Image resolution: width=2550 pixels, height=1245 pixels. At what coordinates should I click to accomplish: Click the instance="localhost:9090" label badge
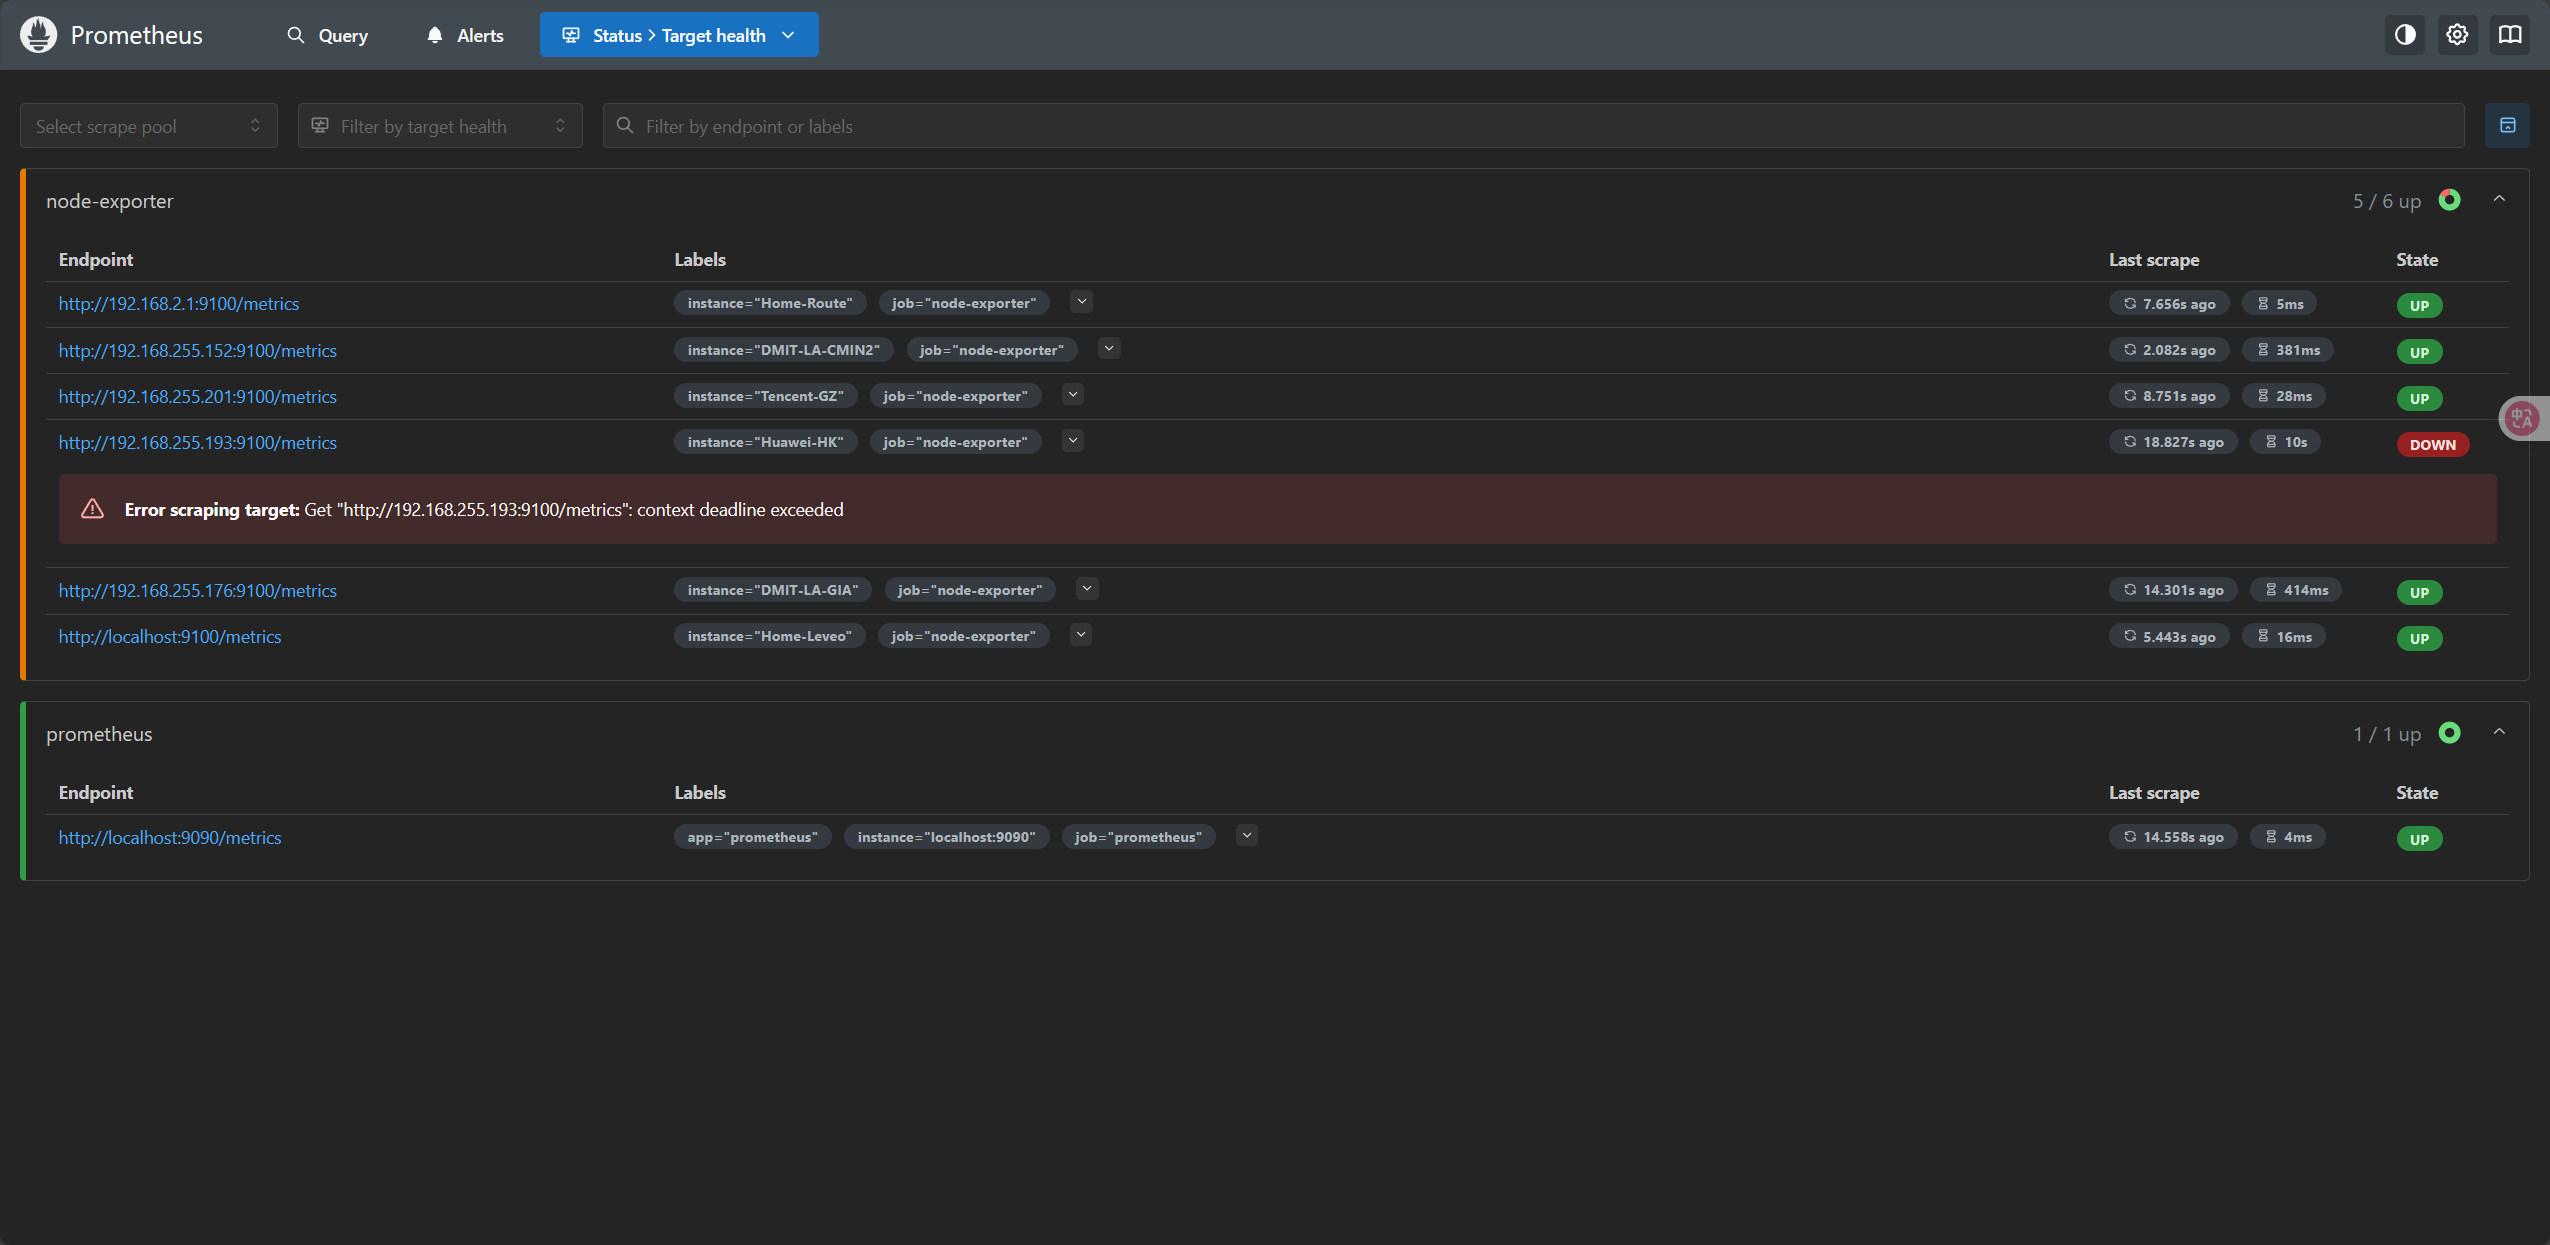tap(946, 837)
